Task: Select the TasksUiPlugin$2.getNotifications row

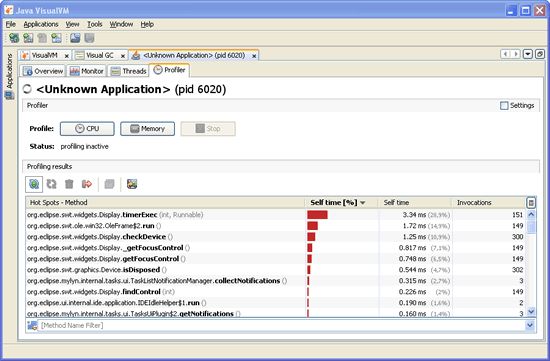Action: click(276, 313)
